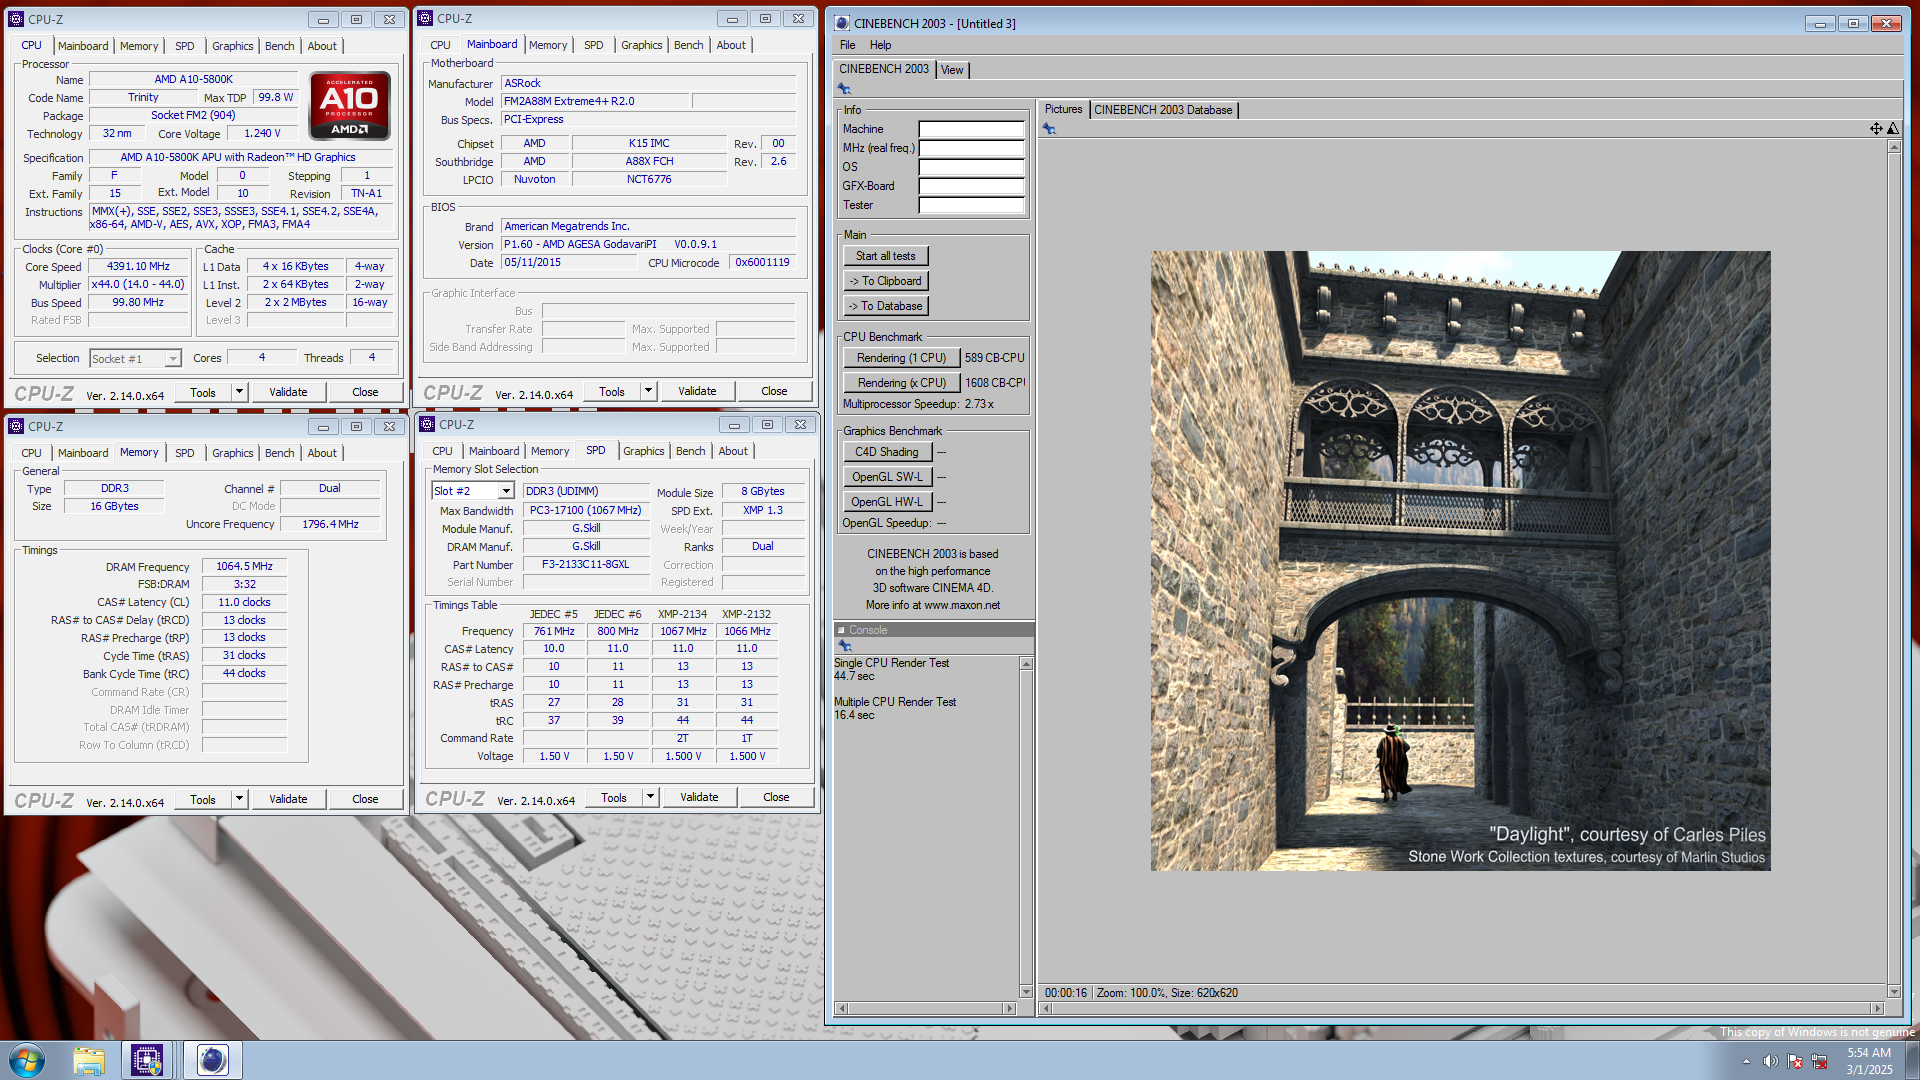Screen dimensions: 1920x1080
Task: Collapse the Console panel using its header icon
Action: coord(841,630)
